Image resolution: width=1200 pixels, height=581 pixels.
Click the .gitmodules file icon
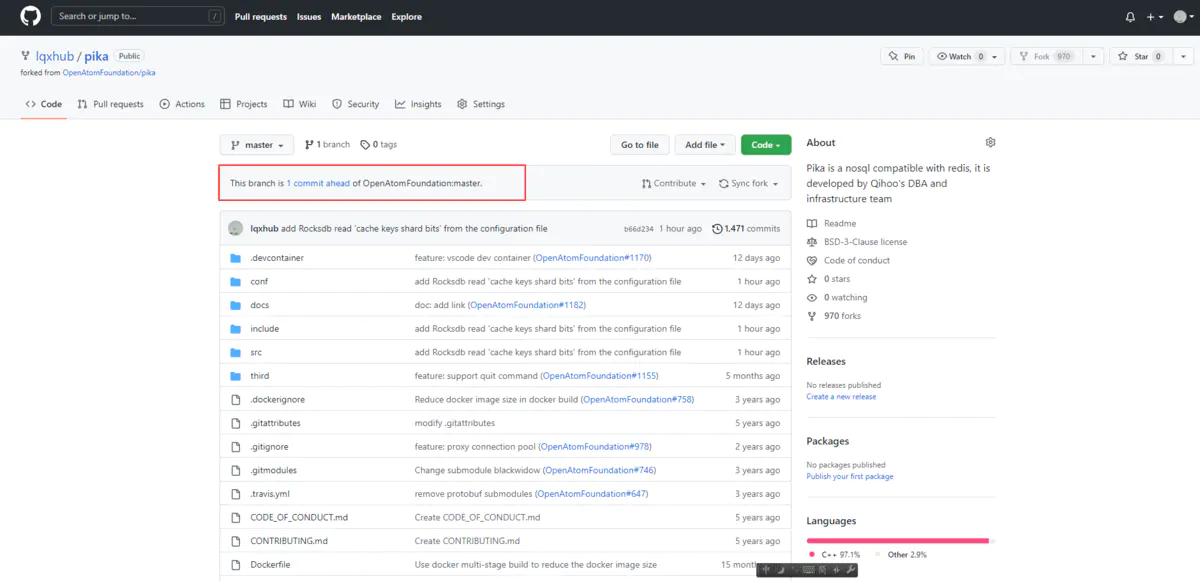(x=236, y=470)
